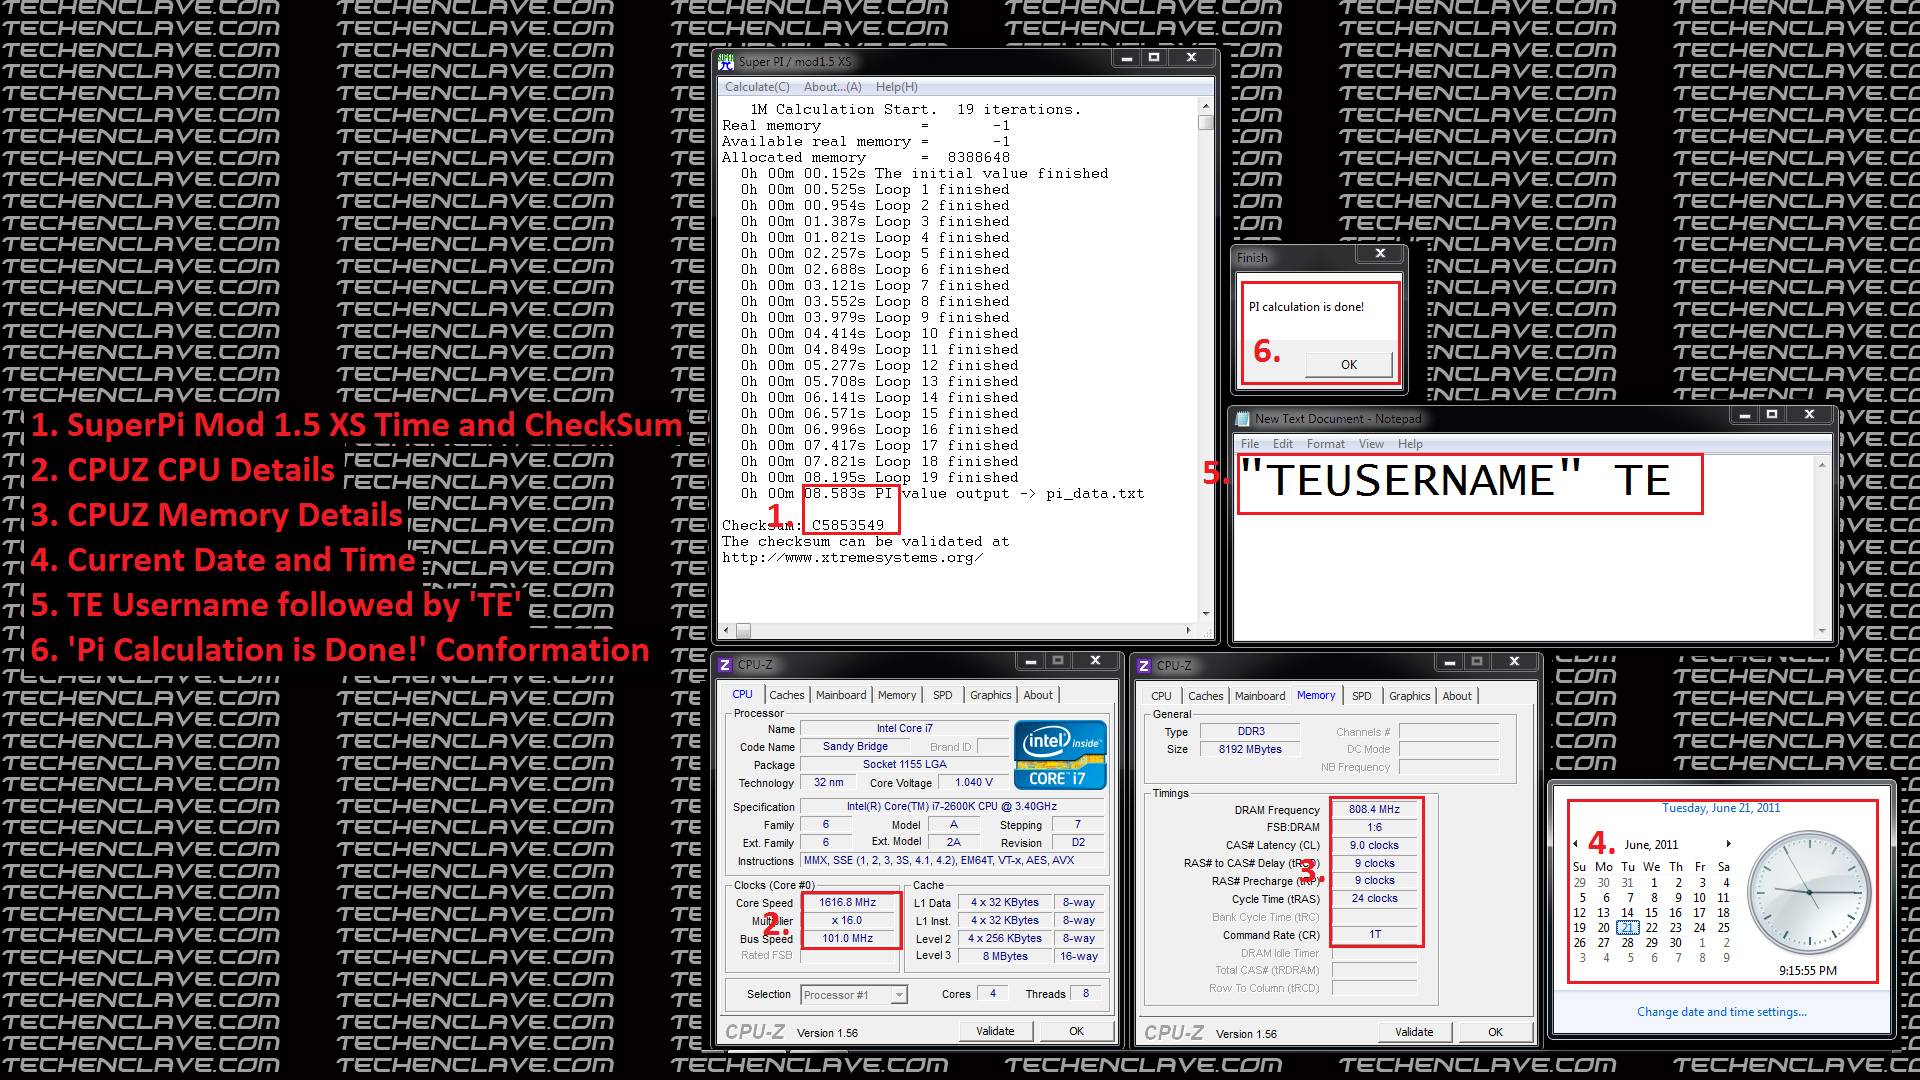Screen dimensions: 1920x1080
Task: Select Caches tab in left CPU-Z window
Action: (786, 695)
